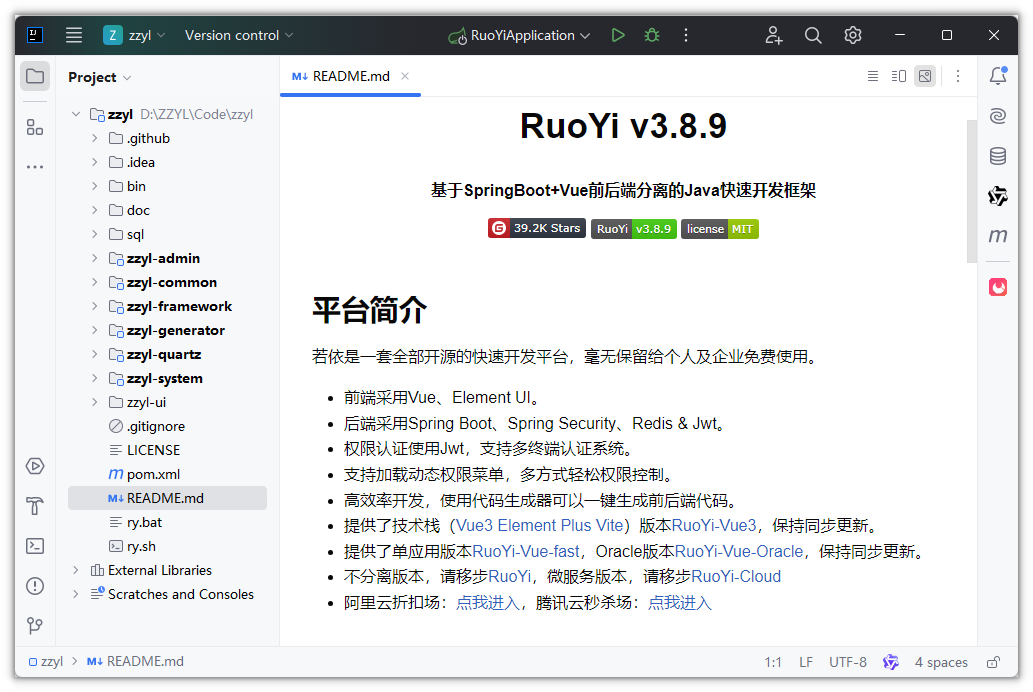The height and width of the screenshot is (692, 1033).
Task: Open the zzyl project dropdown
Action: (134, 36)
